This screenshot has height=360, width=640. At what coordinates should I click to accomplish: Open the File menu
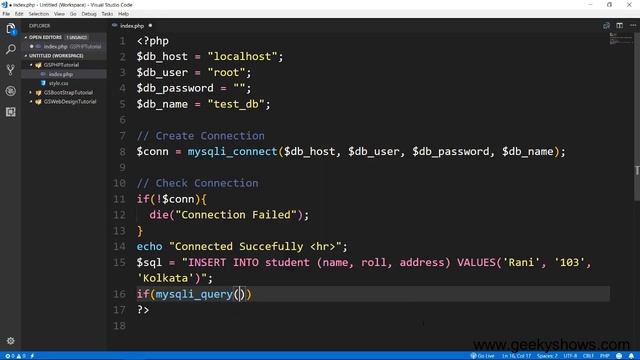pyautogui.click(x=6, y=14)
